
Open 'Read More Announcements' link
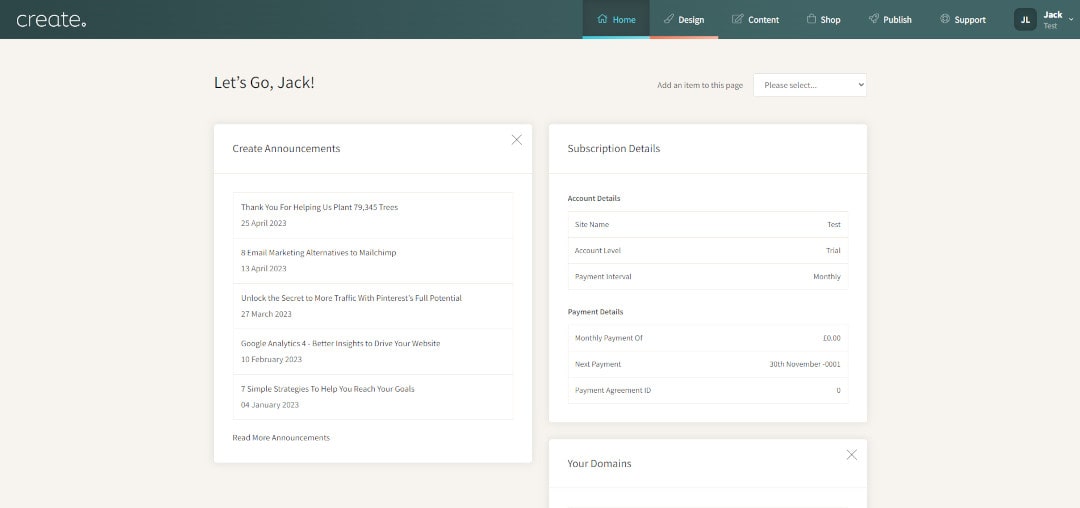click(281, 438)
